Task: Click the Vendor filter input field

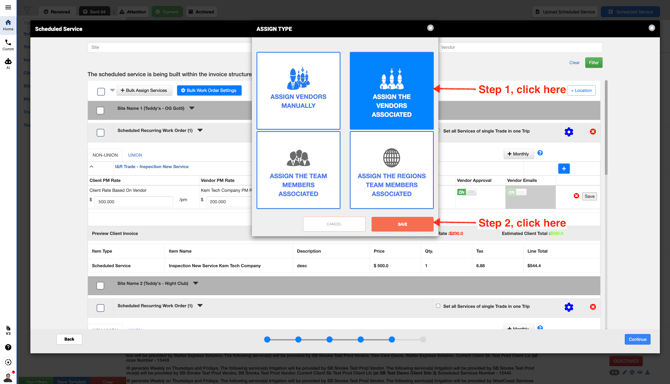Action: 520,47
